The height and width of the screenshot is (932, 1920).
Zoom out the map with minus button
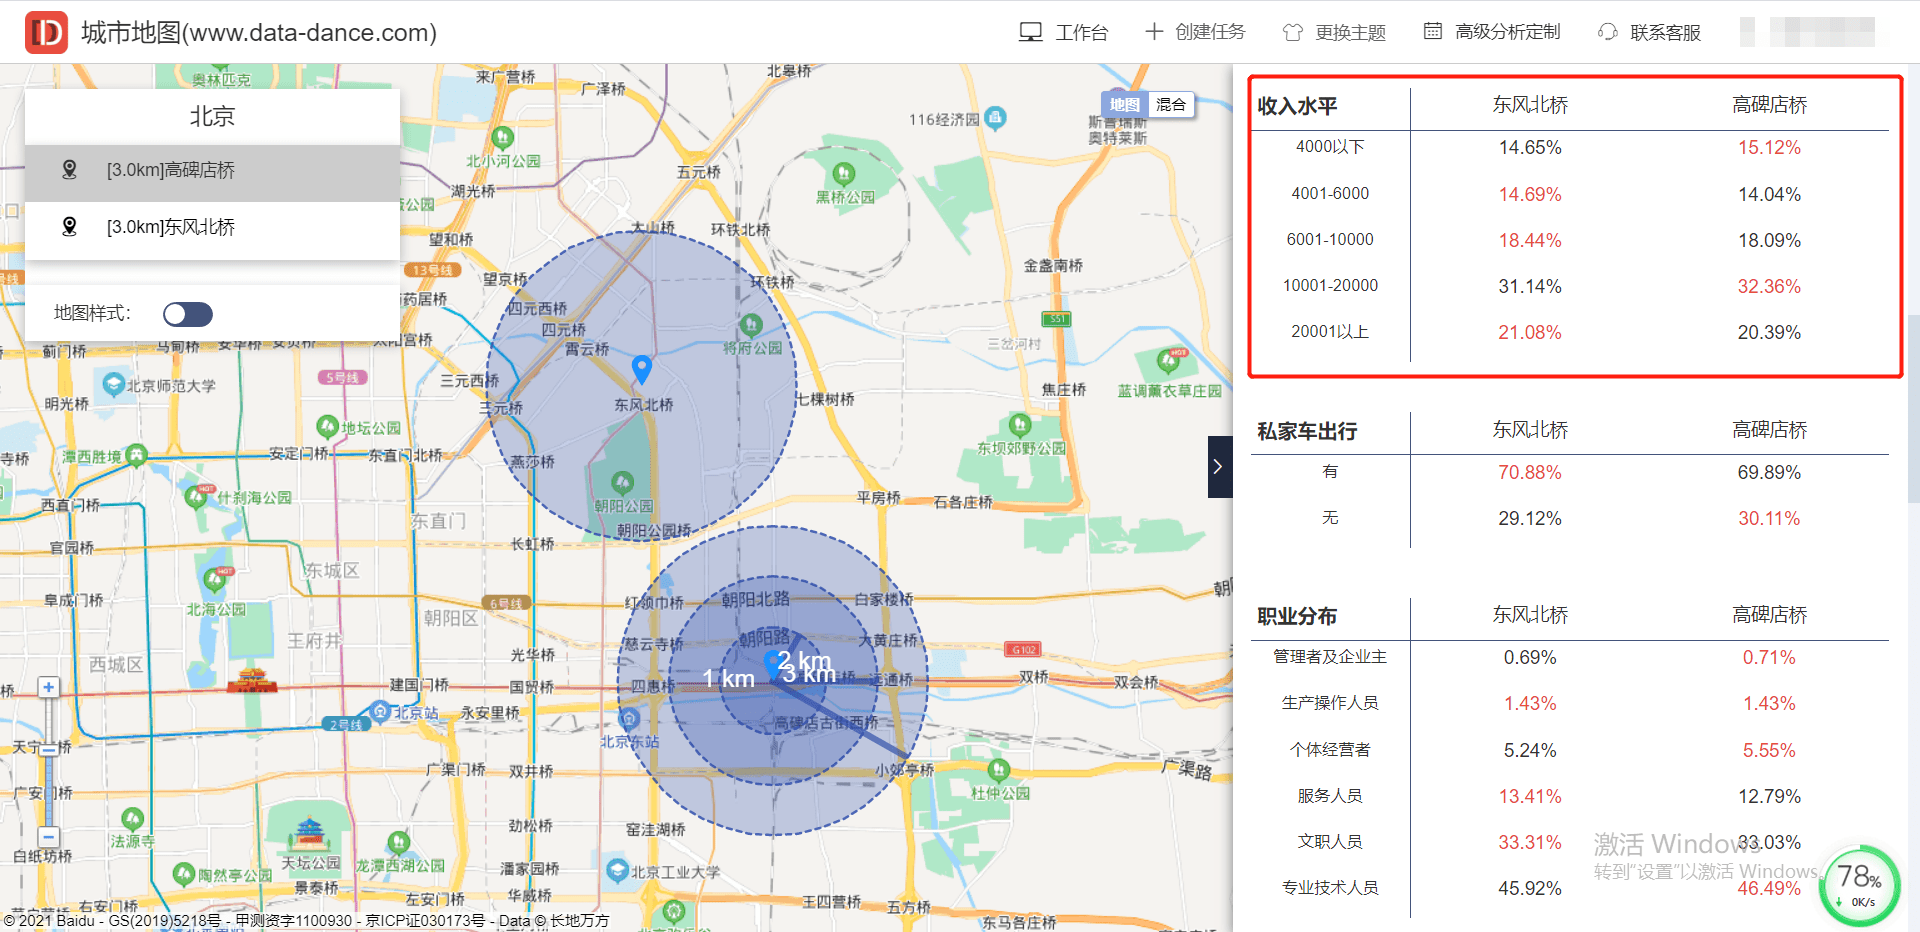tap(48, 837)
